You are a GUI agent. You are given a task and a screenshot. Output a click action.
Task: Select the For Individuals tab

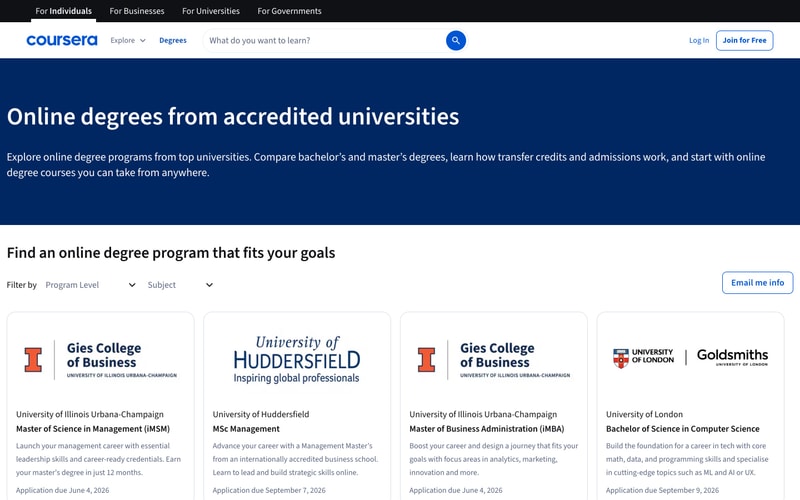click(63, 11)
